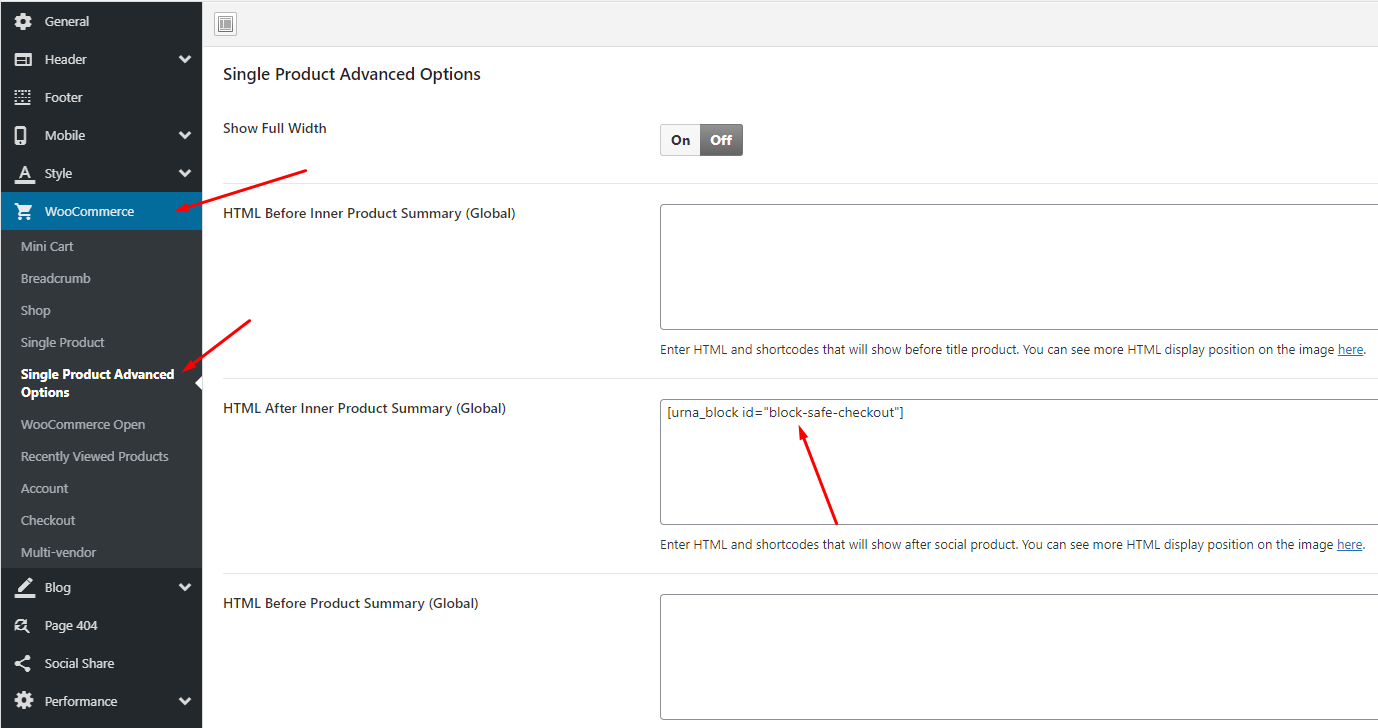The height and width of the screenshot is (728, 1378).
Task: Click the WooCommerce cart icon
Action: point(24,211)
